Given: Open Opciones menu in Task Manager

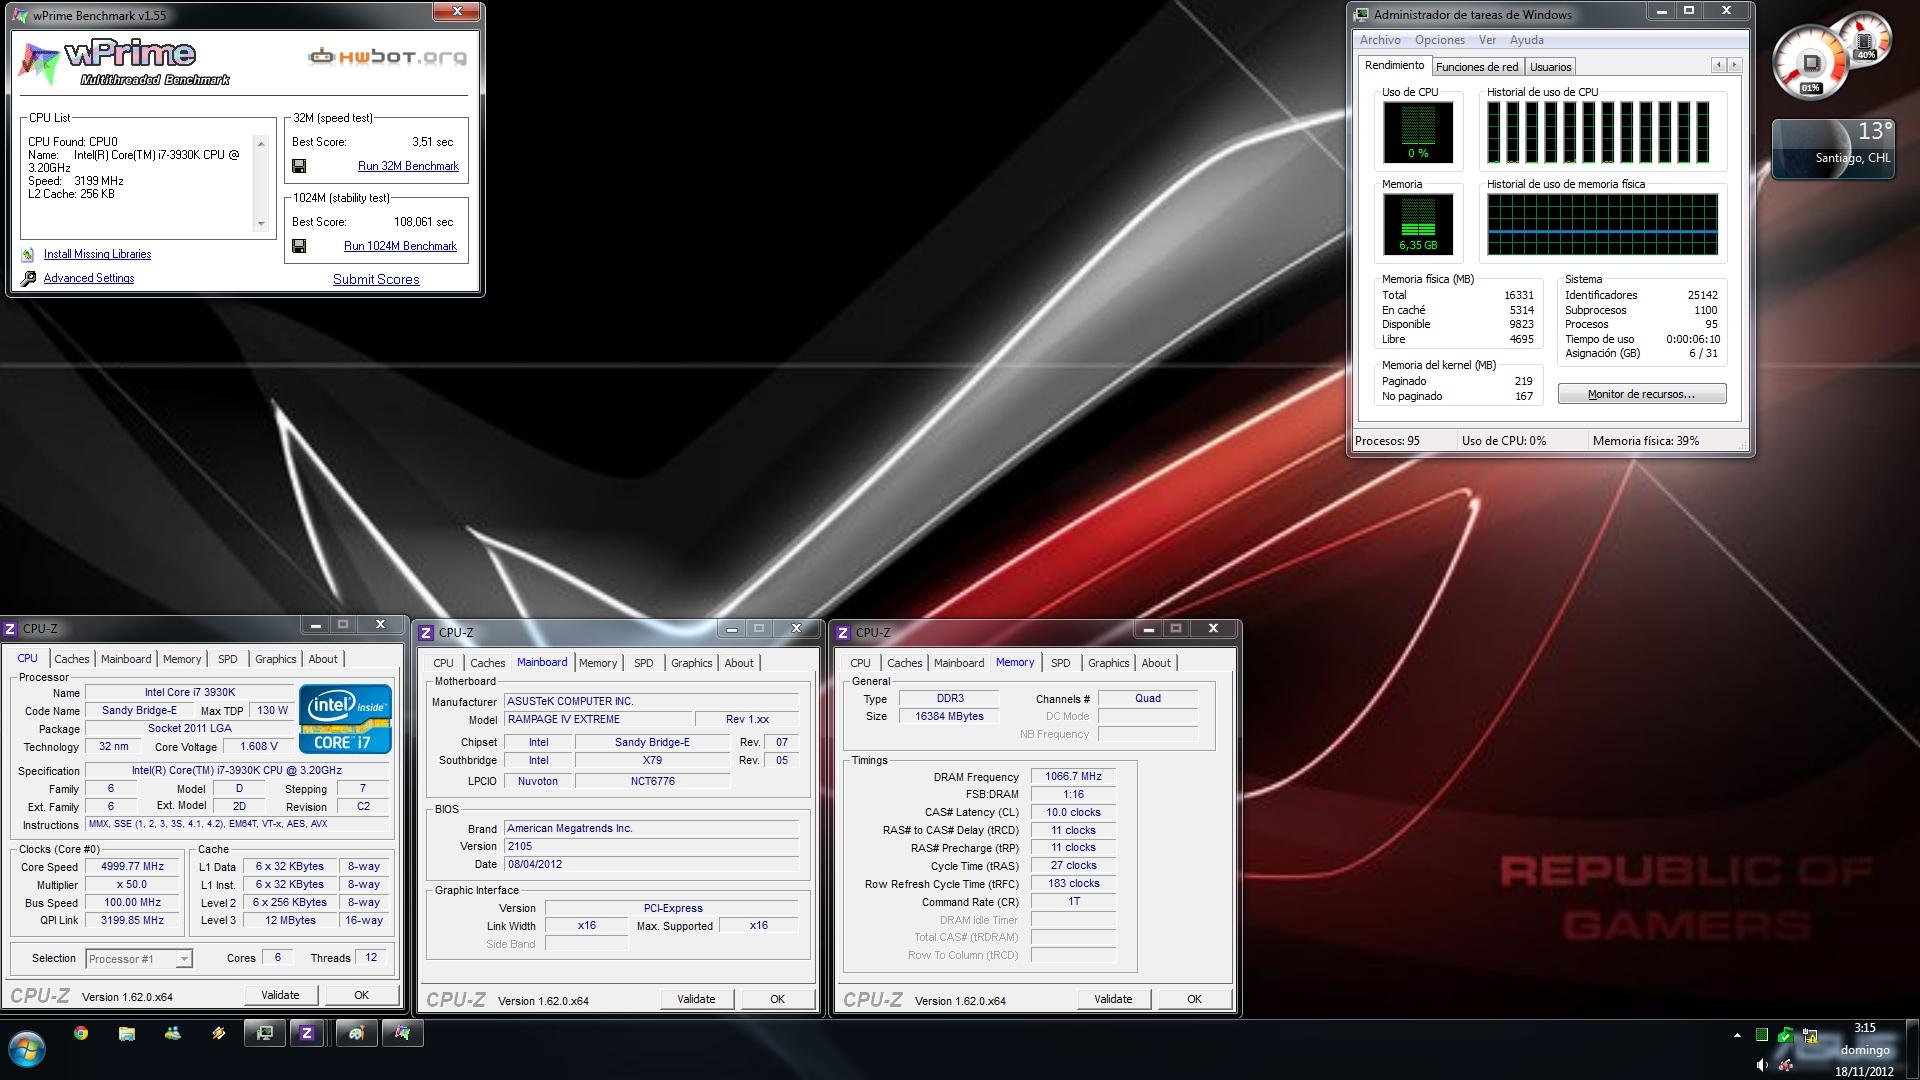Looking at the screenshot, I should coord(1440,40).
